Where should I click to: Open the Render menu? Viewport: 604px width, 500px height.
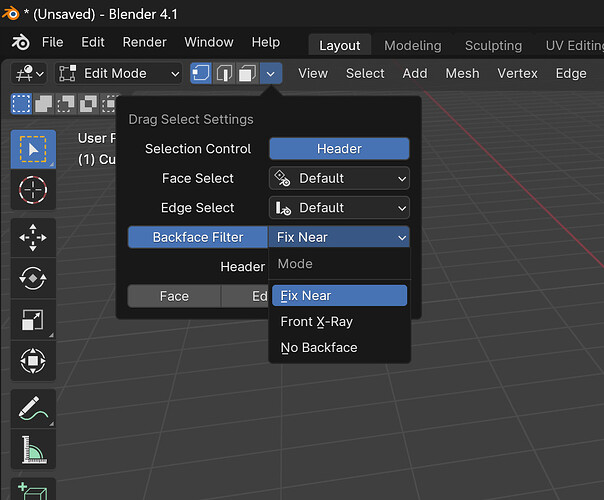pyautogui.click(x=144, y=42)
